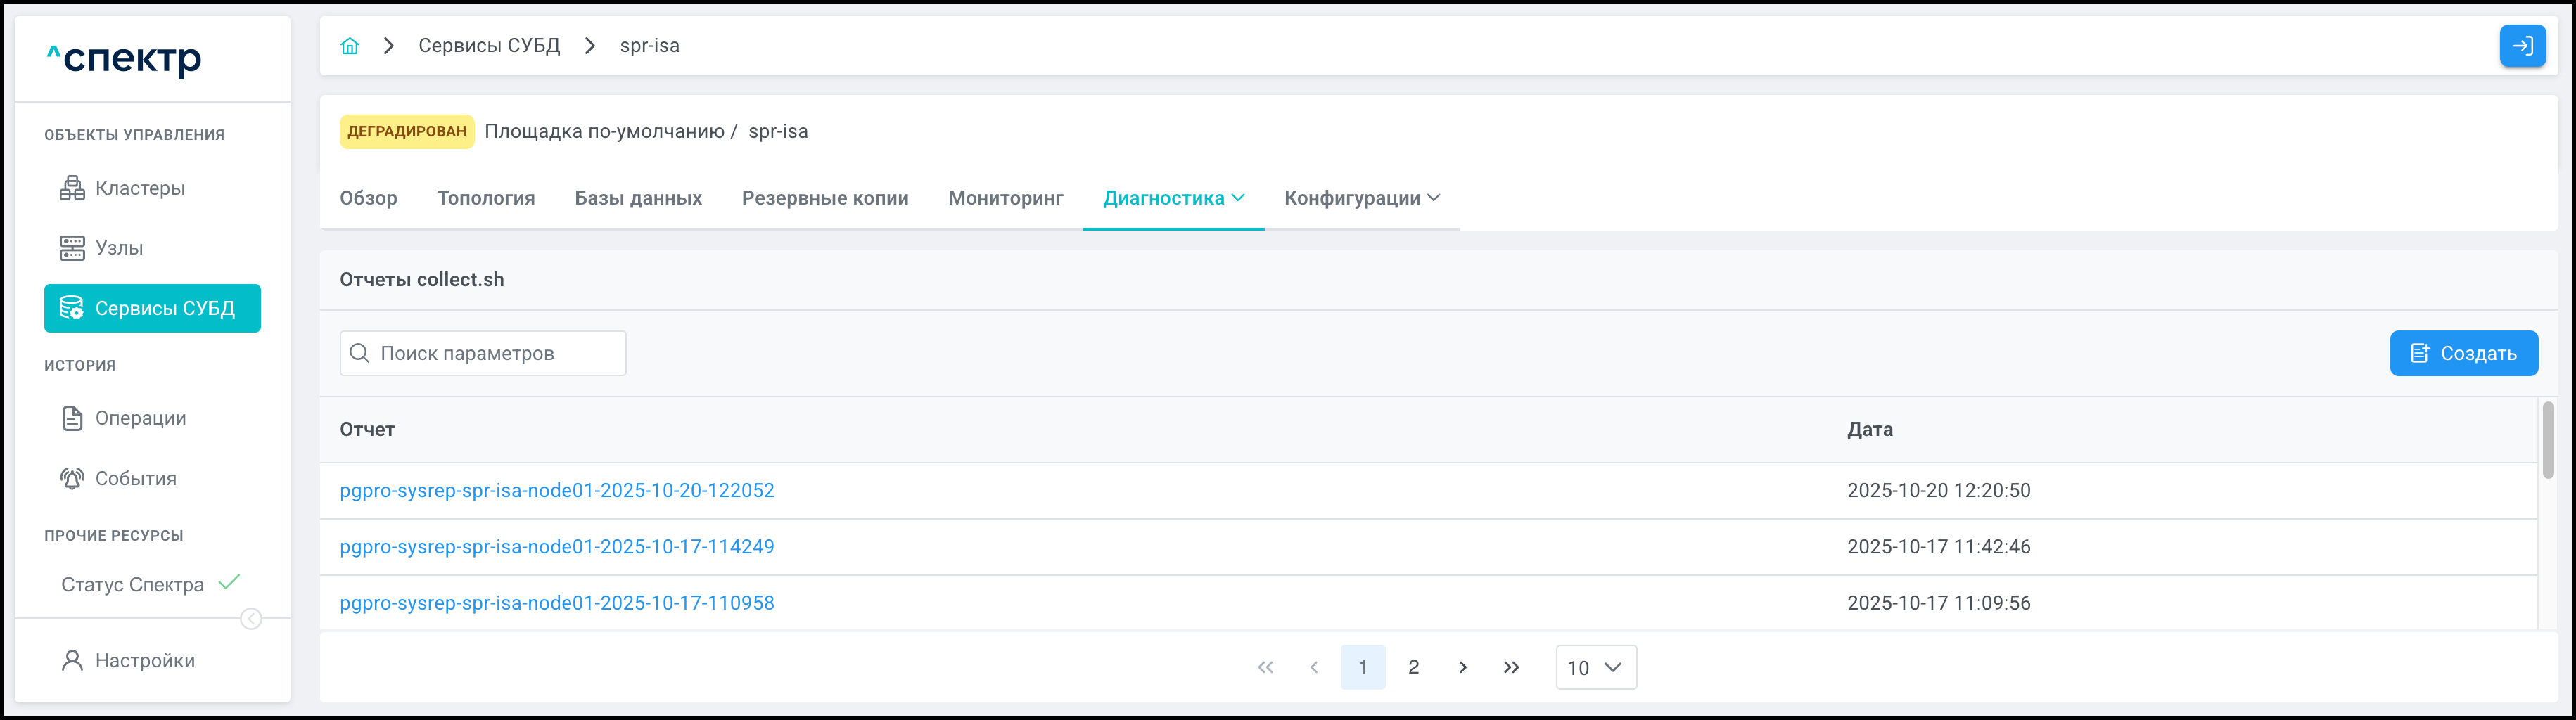Screen dimensions: 2576x720
Task: Open Операции history section
Action: coord(140,418)
